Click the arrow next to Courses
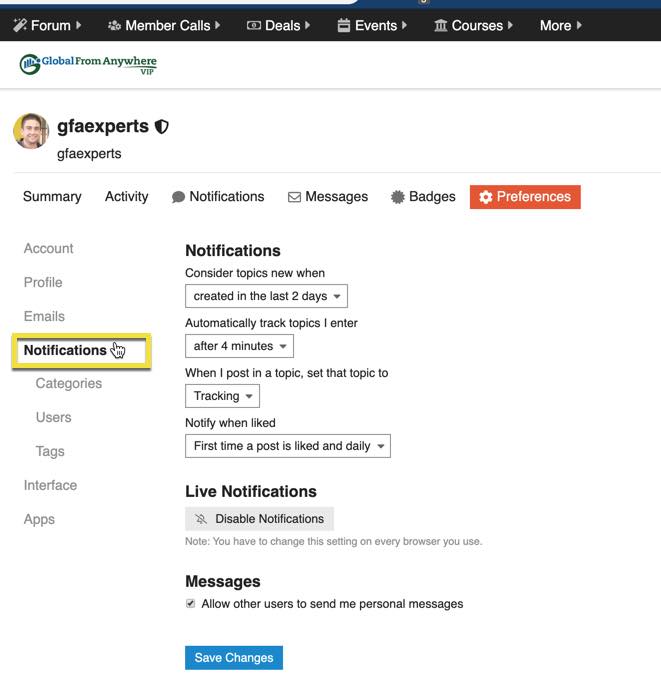The width and height of the screenshot is (661, 696). pos(510,25)
